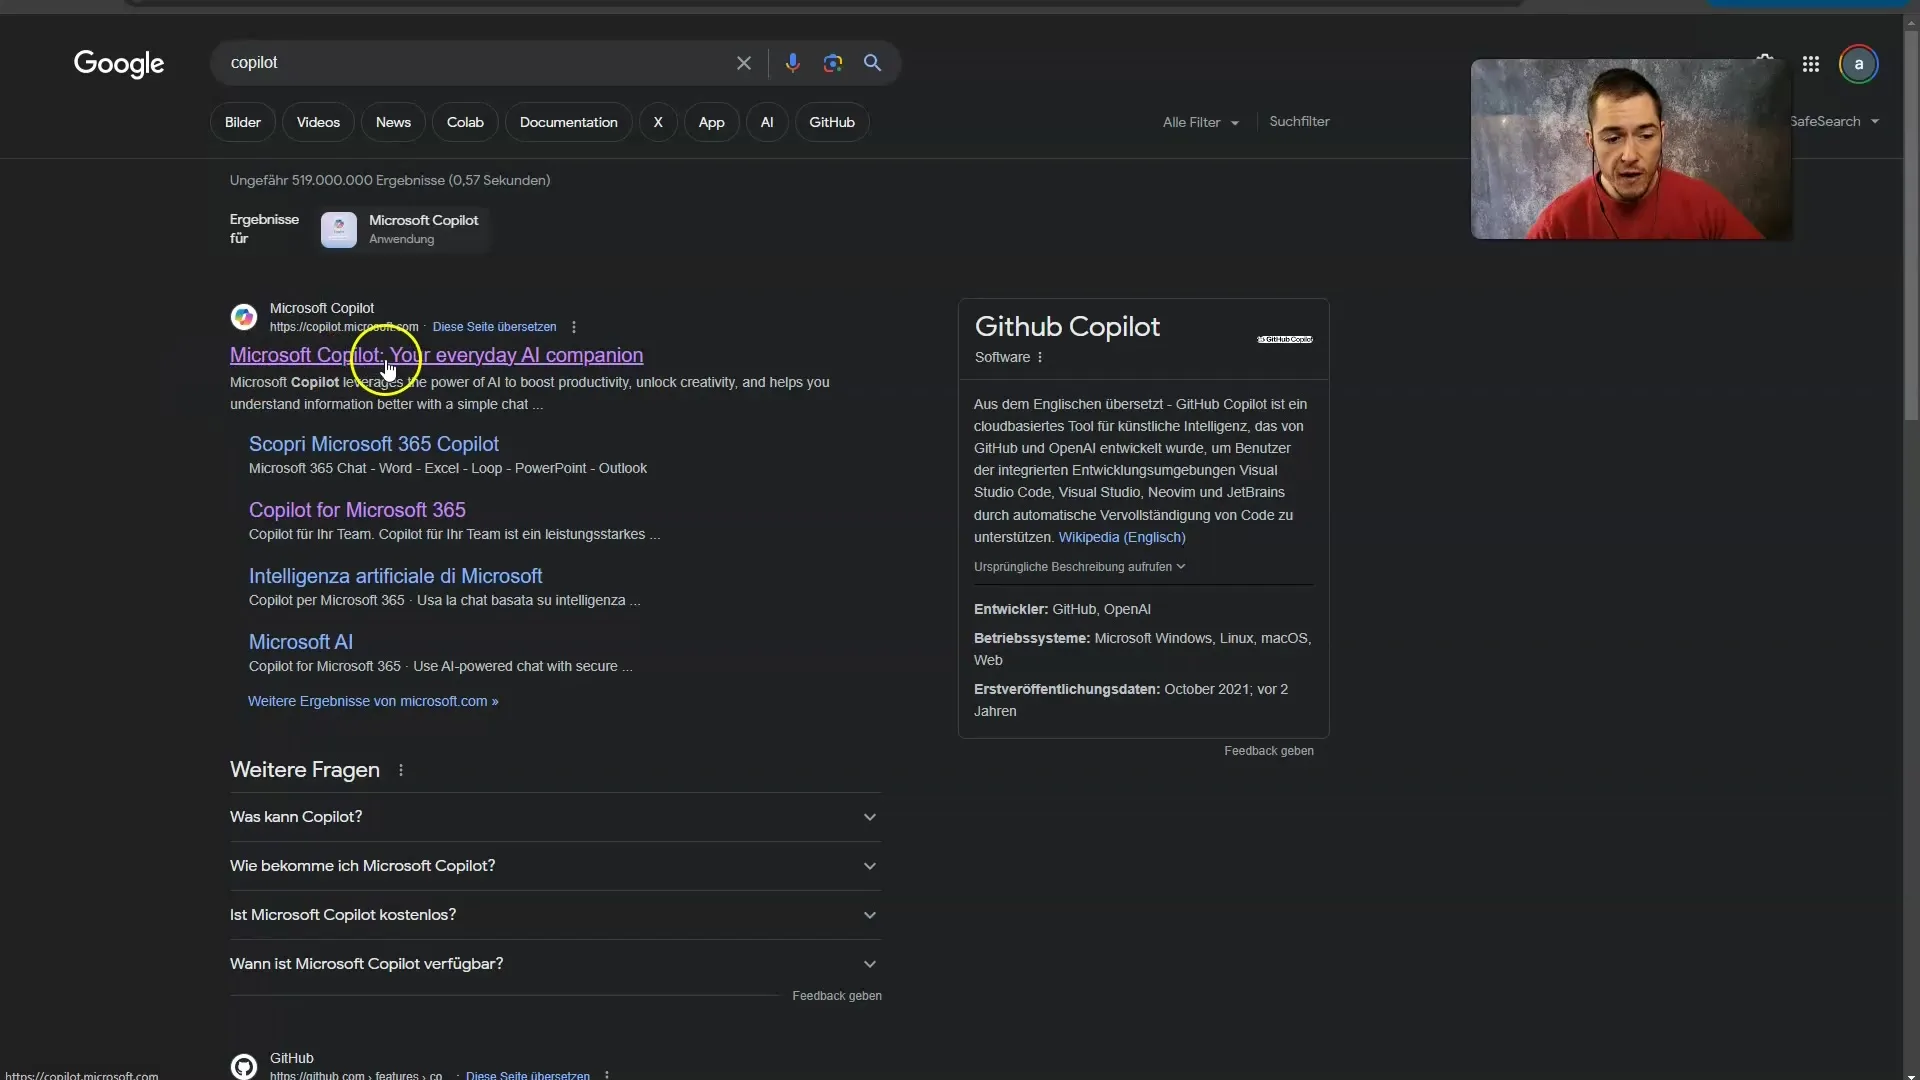
Task: Click the camera lens search icon
Action: [832, 62]
